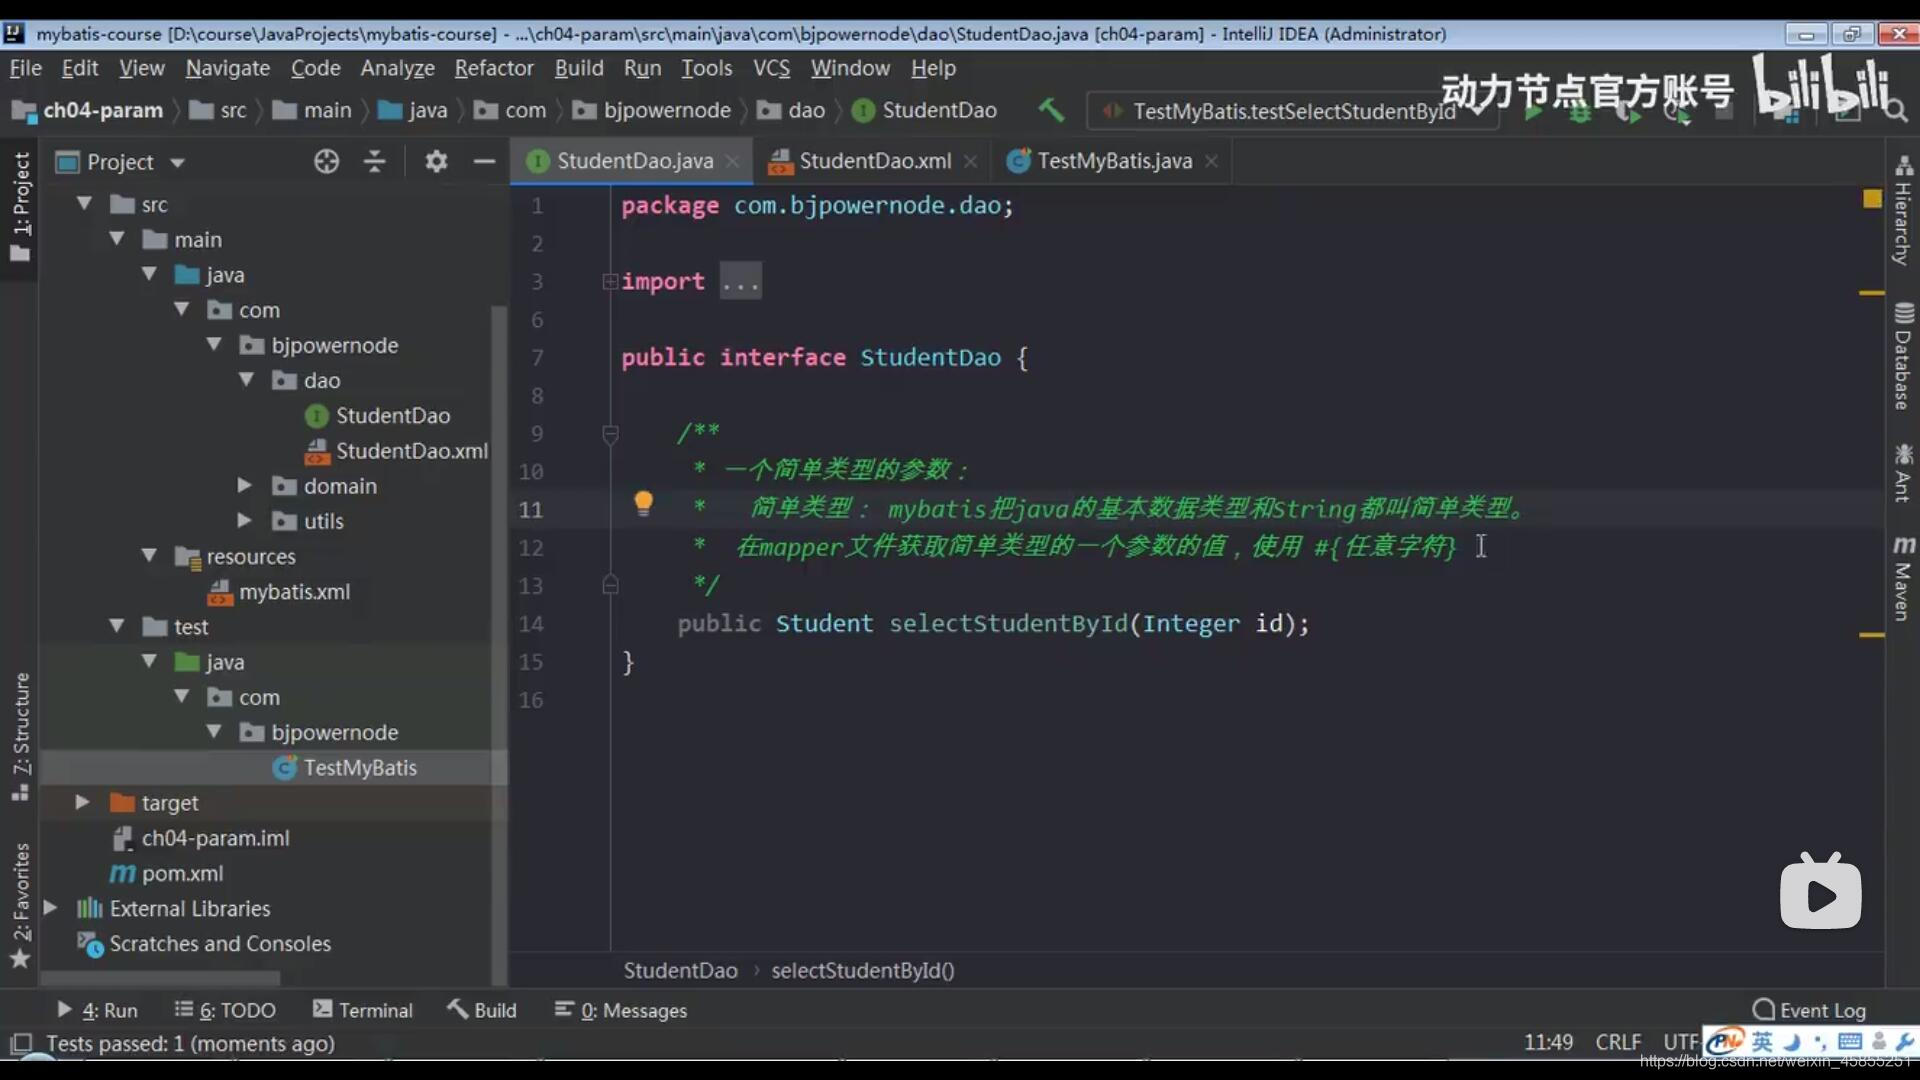Click the bilibili play button overlay
The height and width of the screenshot is (1080, 1920).
click(1820, 893)
